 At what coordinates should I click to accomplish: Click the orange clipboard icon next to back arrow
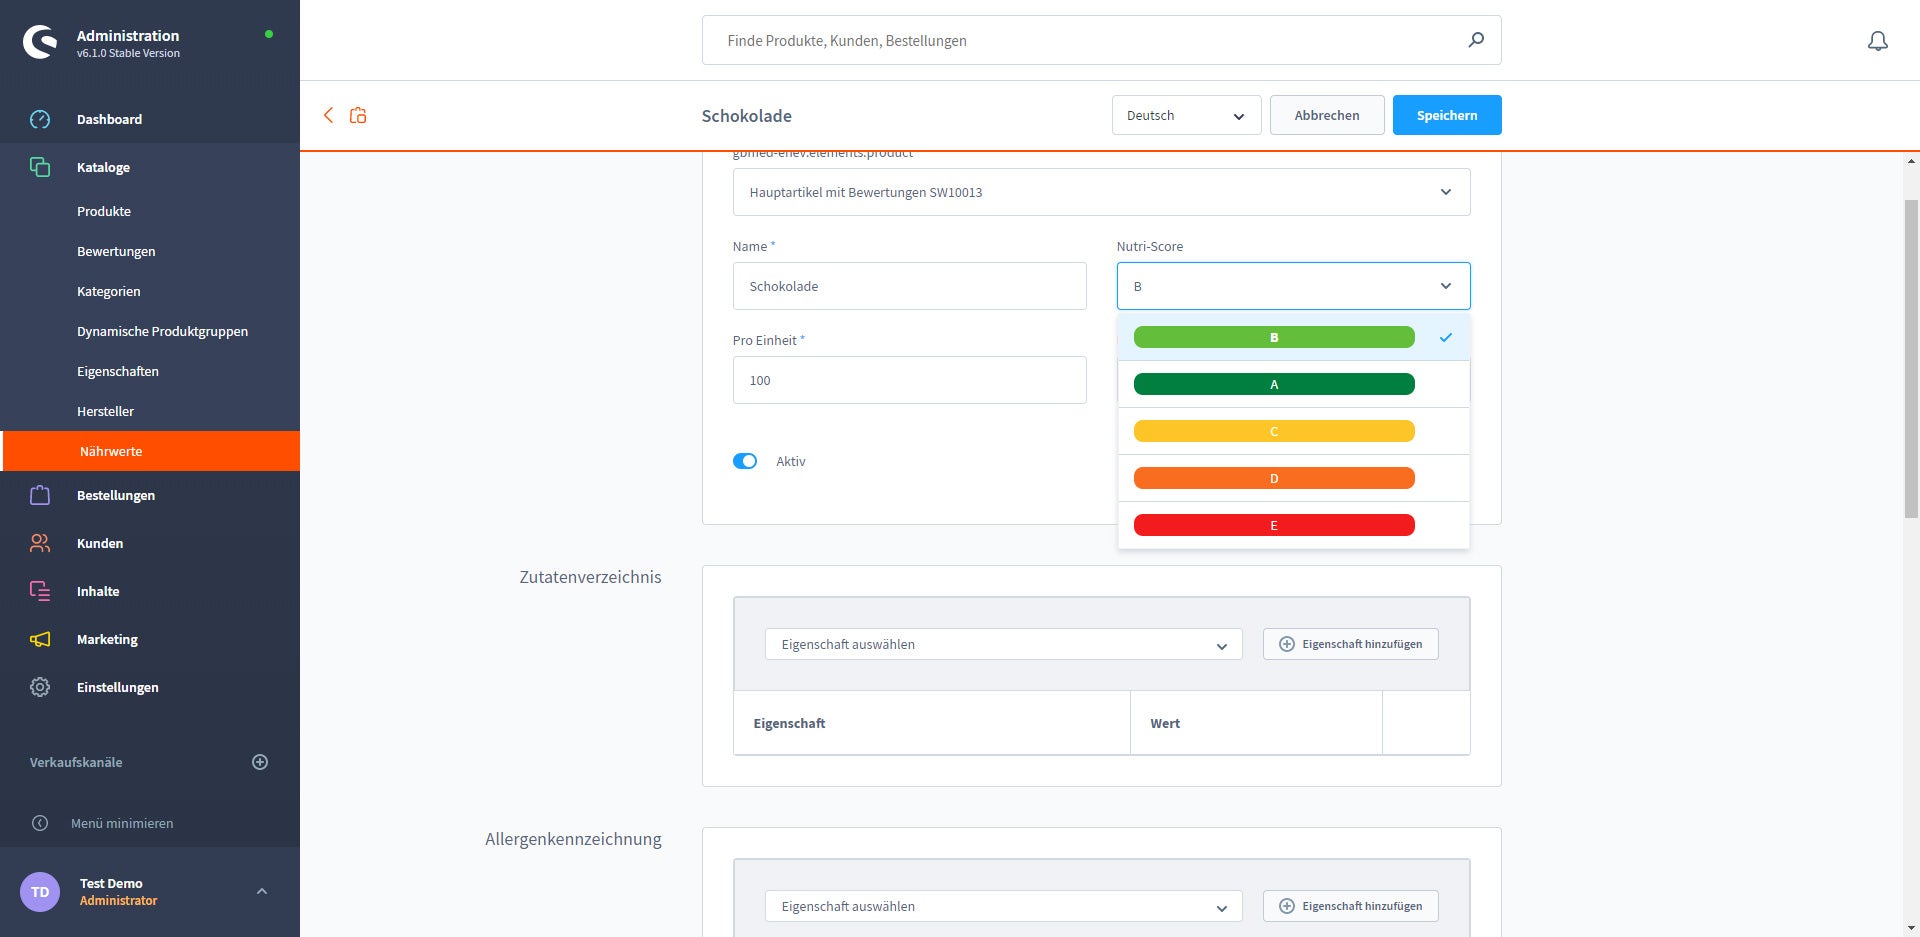358,115
